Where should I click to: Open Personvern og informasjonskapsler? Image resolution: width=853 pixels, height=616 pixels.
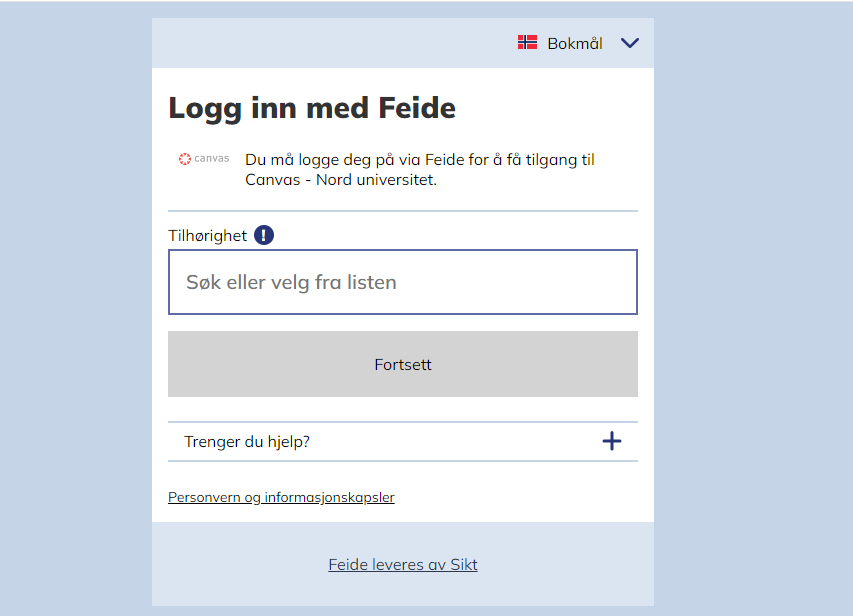281,497
